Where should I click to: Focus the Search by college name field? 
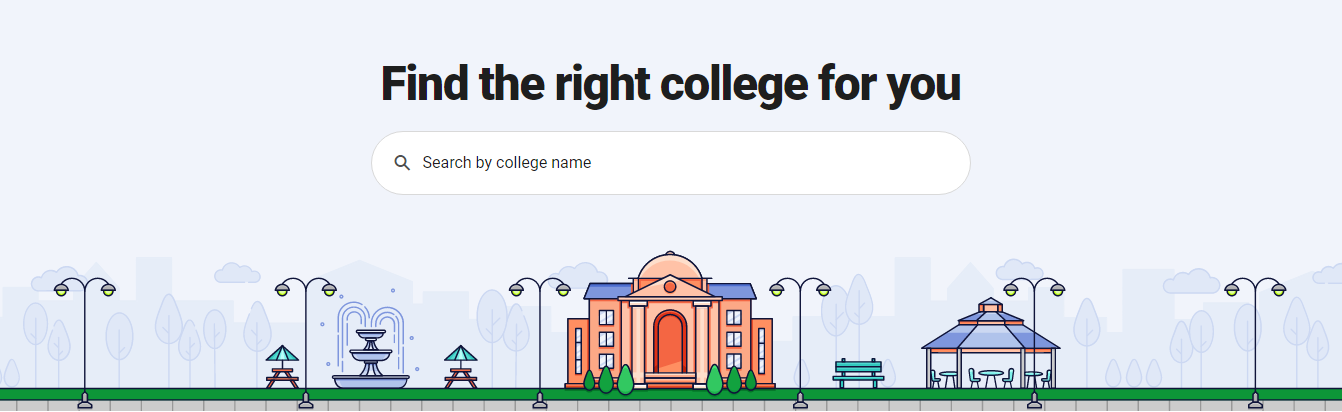click(x=670, y=163)
